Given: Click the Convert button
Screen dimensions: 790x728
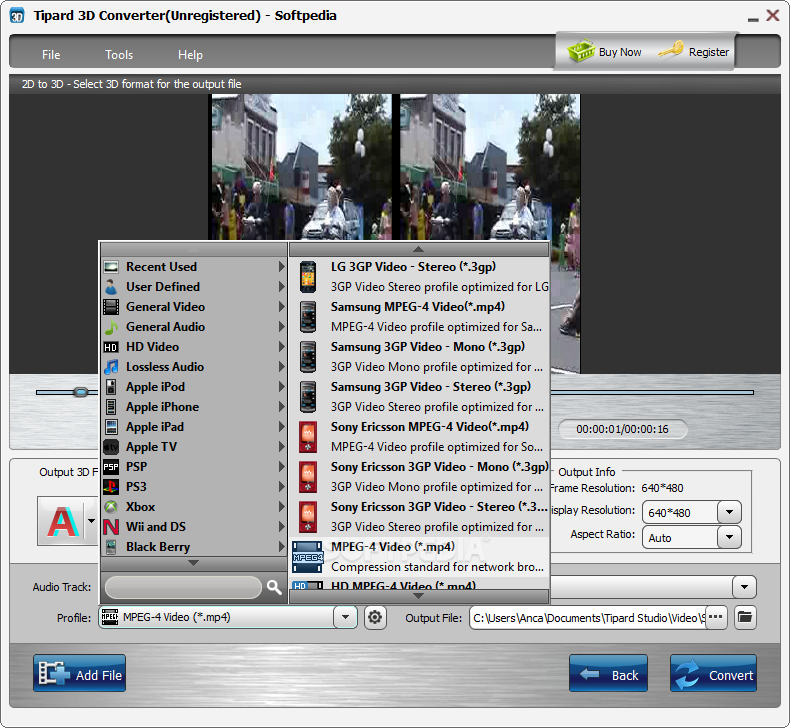Looking at the screenshot, I should [713, 673].
